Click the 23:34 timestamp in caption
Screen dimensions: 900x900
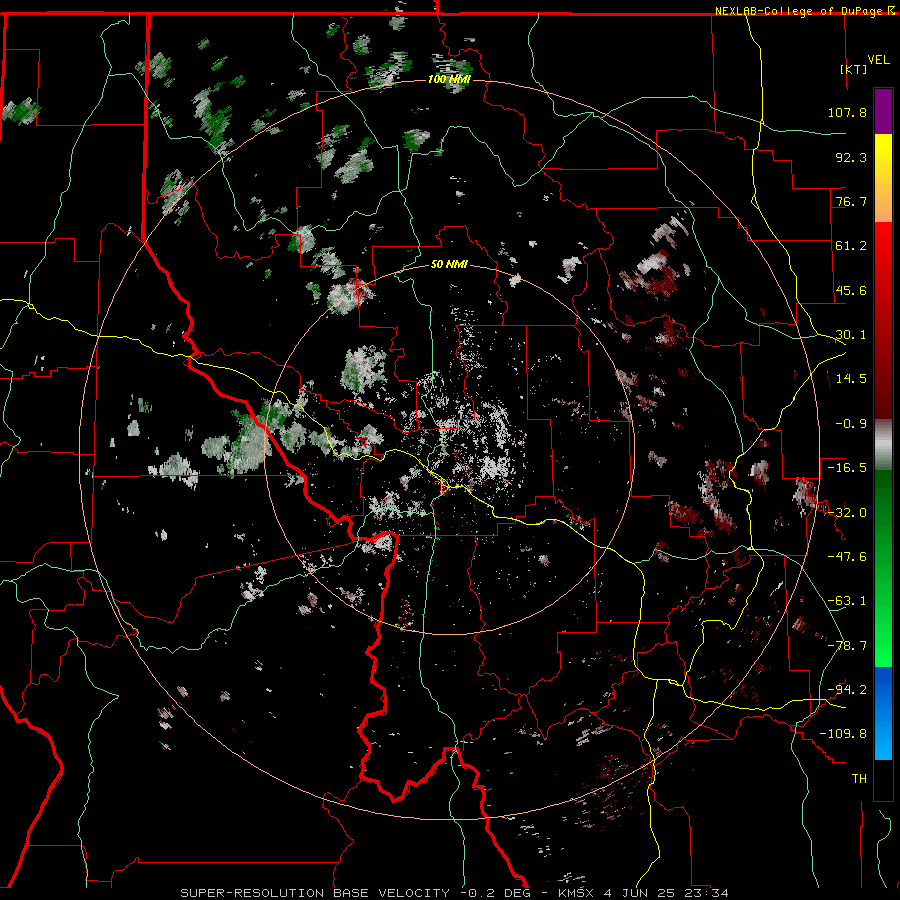[709, 893]
